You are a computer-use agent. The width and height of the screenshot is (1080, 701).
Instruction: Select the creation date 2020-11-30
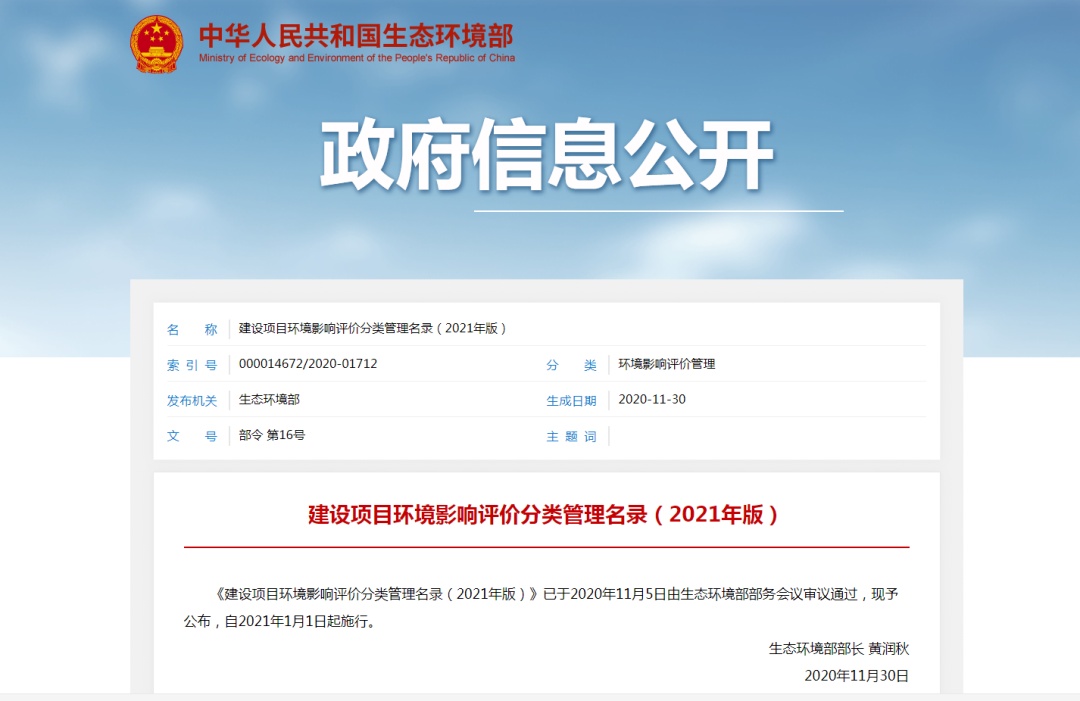tap(652, 400)
